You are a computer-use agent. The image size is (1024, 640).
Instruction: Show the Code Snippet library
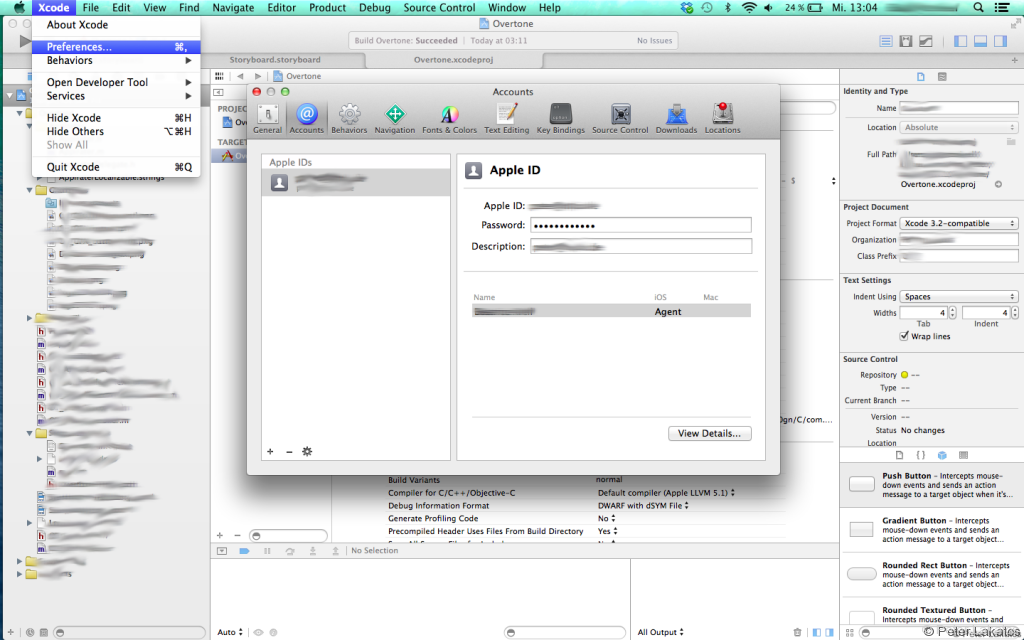[921, 455]
